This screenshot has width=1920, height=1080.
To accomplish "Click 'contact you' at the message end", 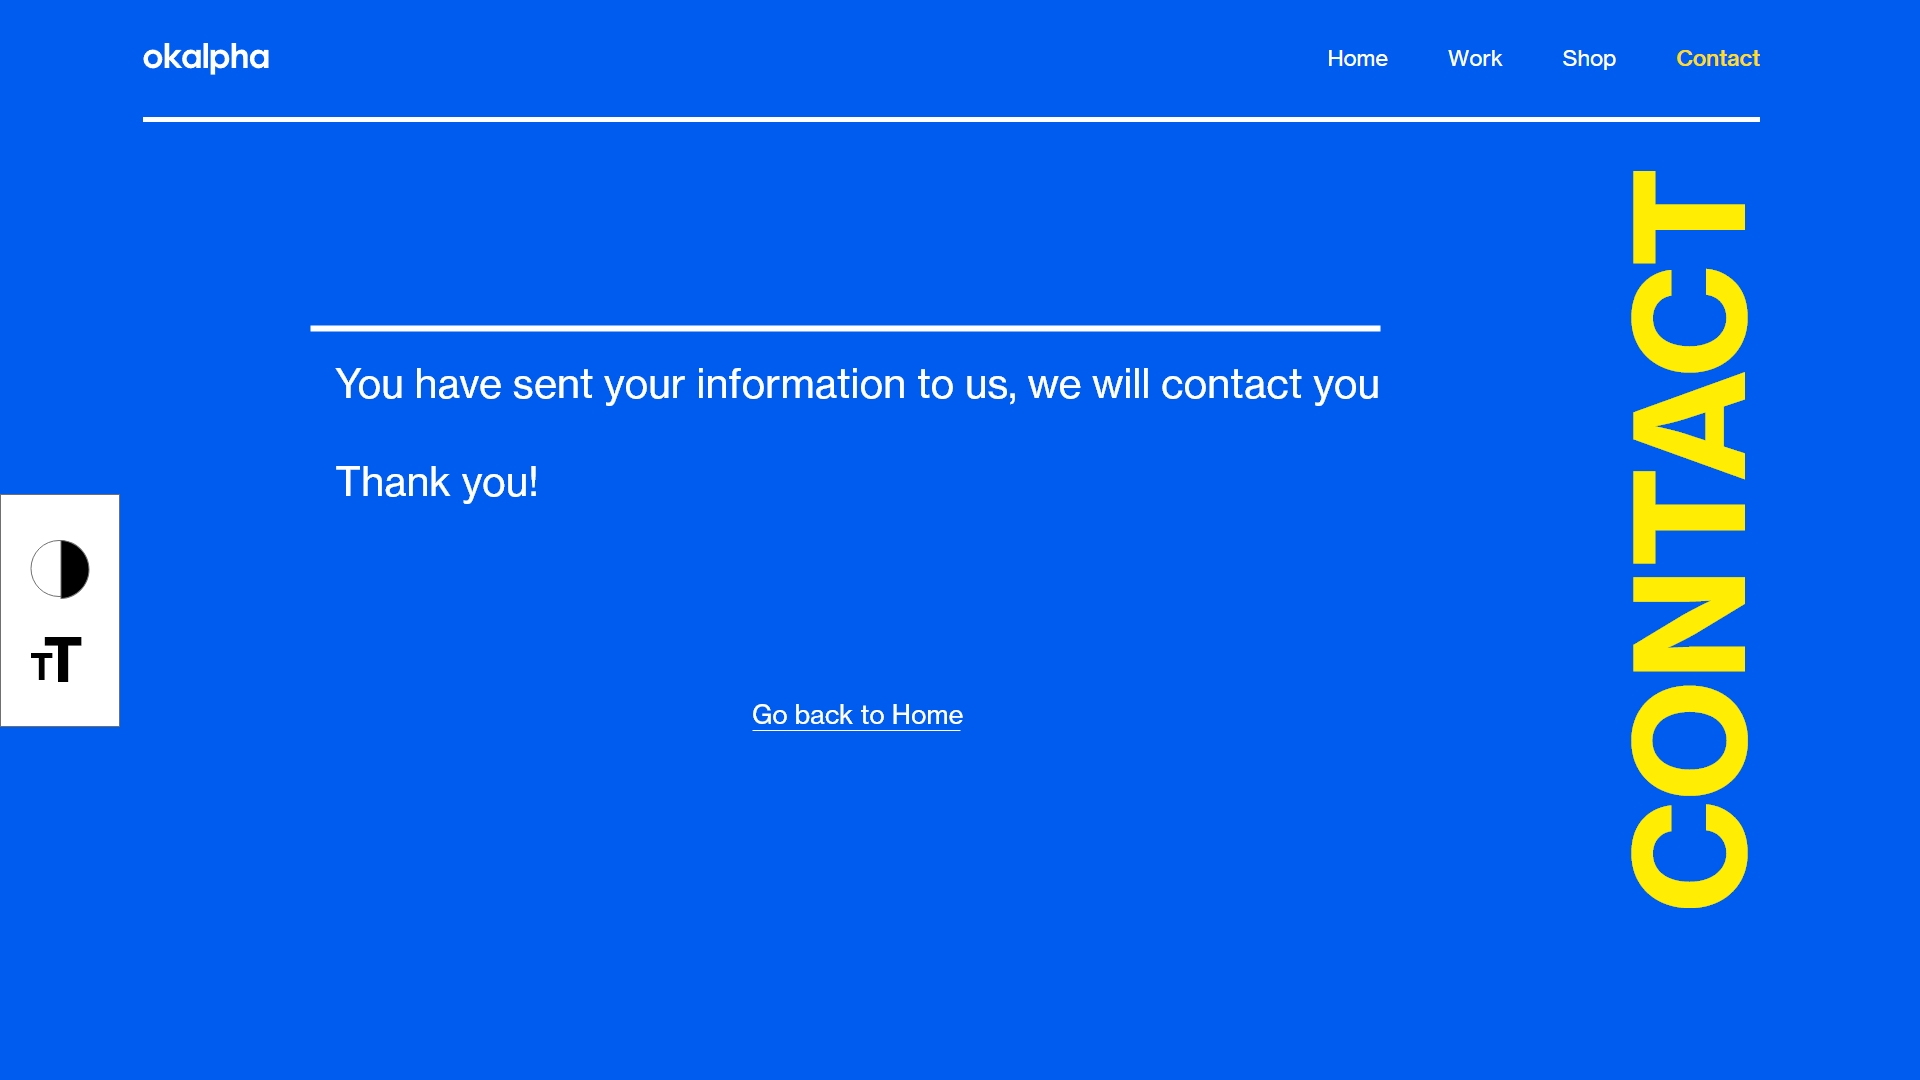I will [x=1270, y=384].
